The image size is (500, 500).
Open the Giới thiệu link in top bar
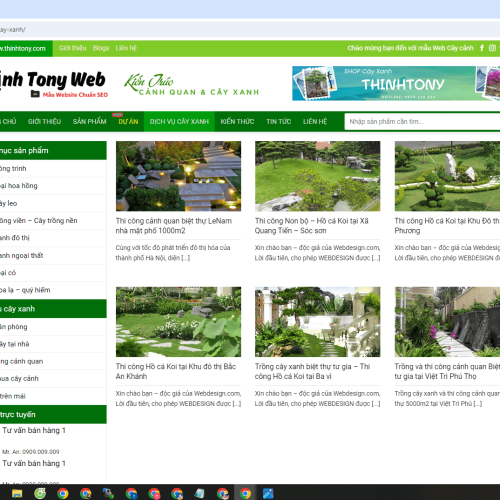pos(72,48)
